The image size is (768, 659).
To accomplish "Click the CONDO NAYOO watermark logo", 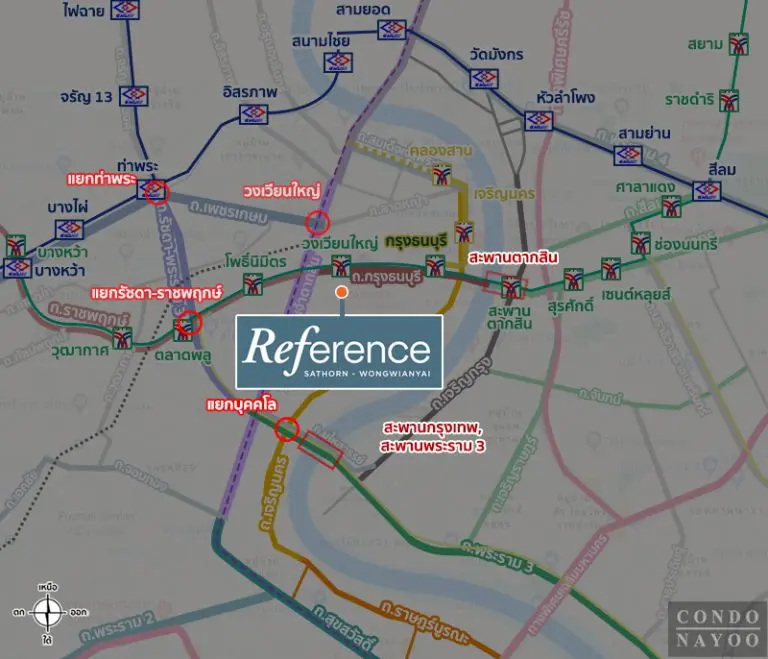I will point(718,629).
